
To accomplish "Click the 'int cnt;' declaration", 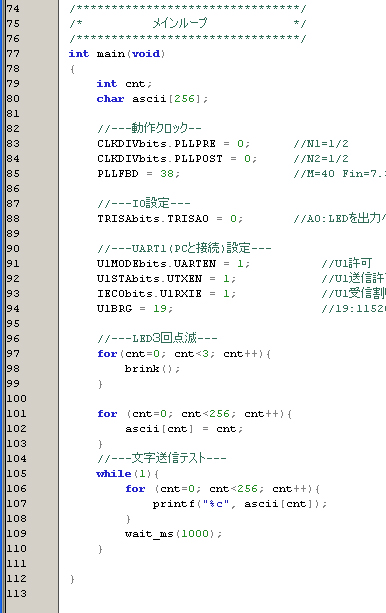I will click(x=124, y=84).
